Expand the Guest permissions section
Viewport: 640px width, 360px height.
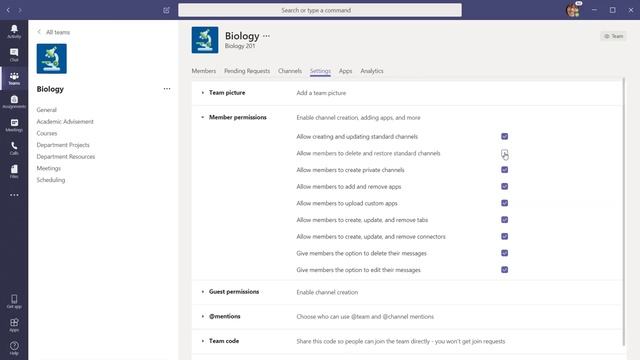point(202,292)
